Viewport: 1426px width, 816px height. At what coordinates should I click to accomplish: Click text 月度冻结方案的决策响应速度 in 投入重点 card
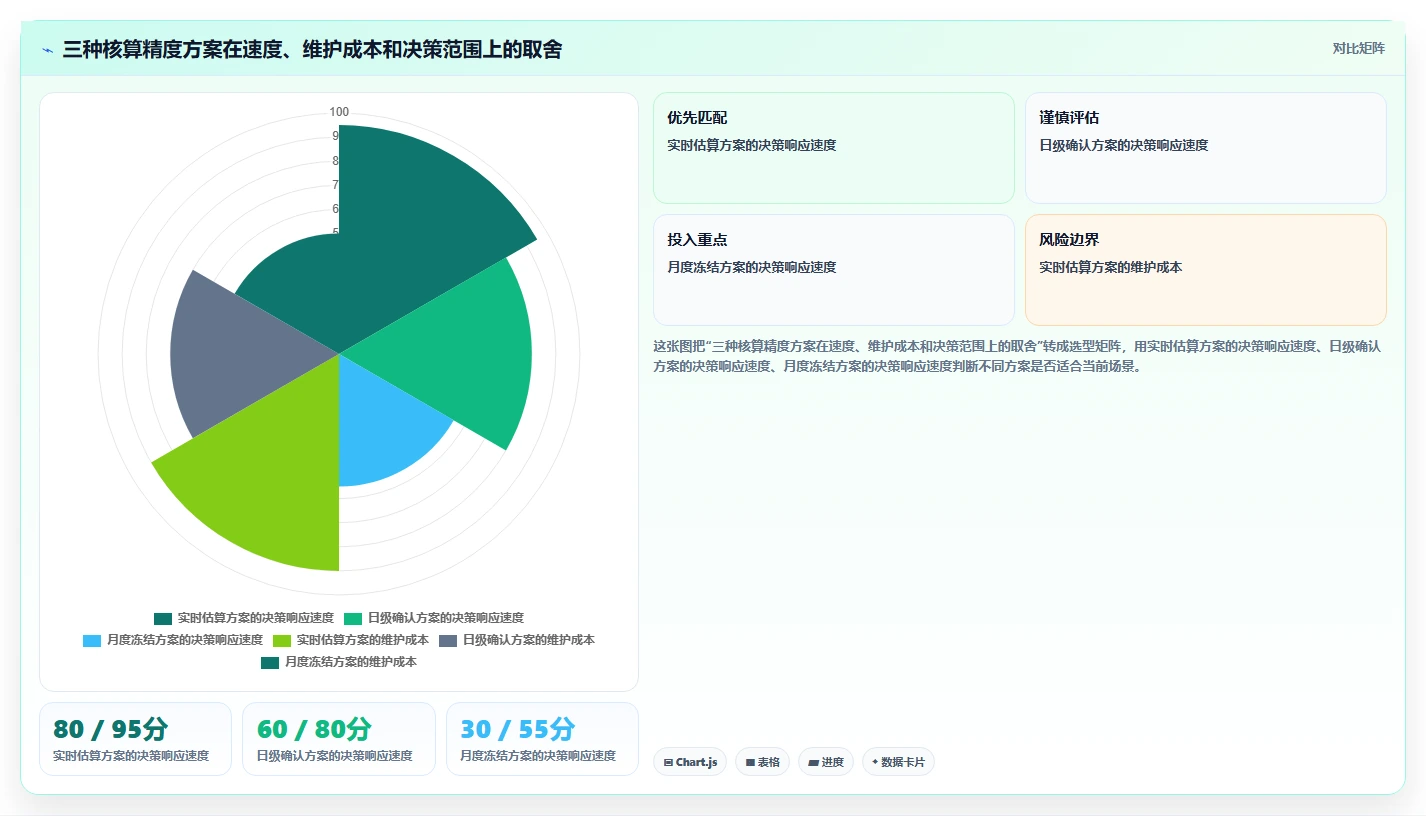(x=751, y=267)
